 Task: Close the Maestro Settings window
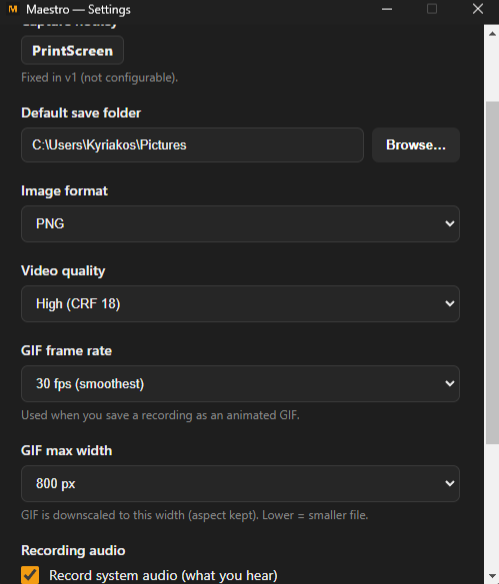point(478,9)
